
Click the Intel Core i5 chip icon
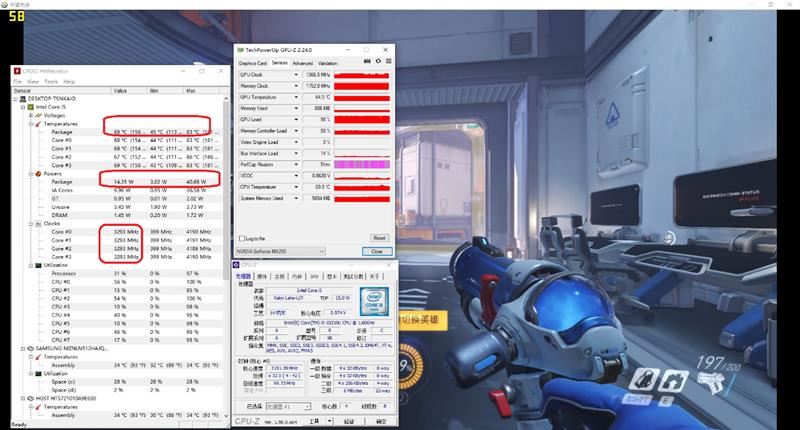[31, 107]
